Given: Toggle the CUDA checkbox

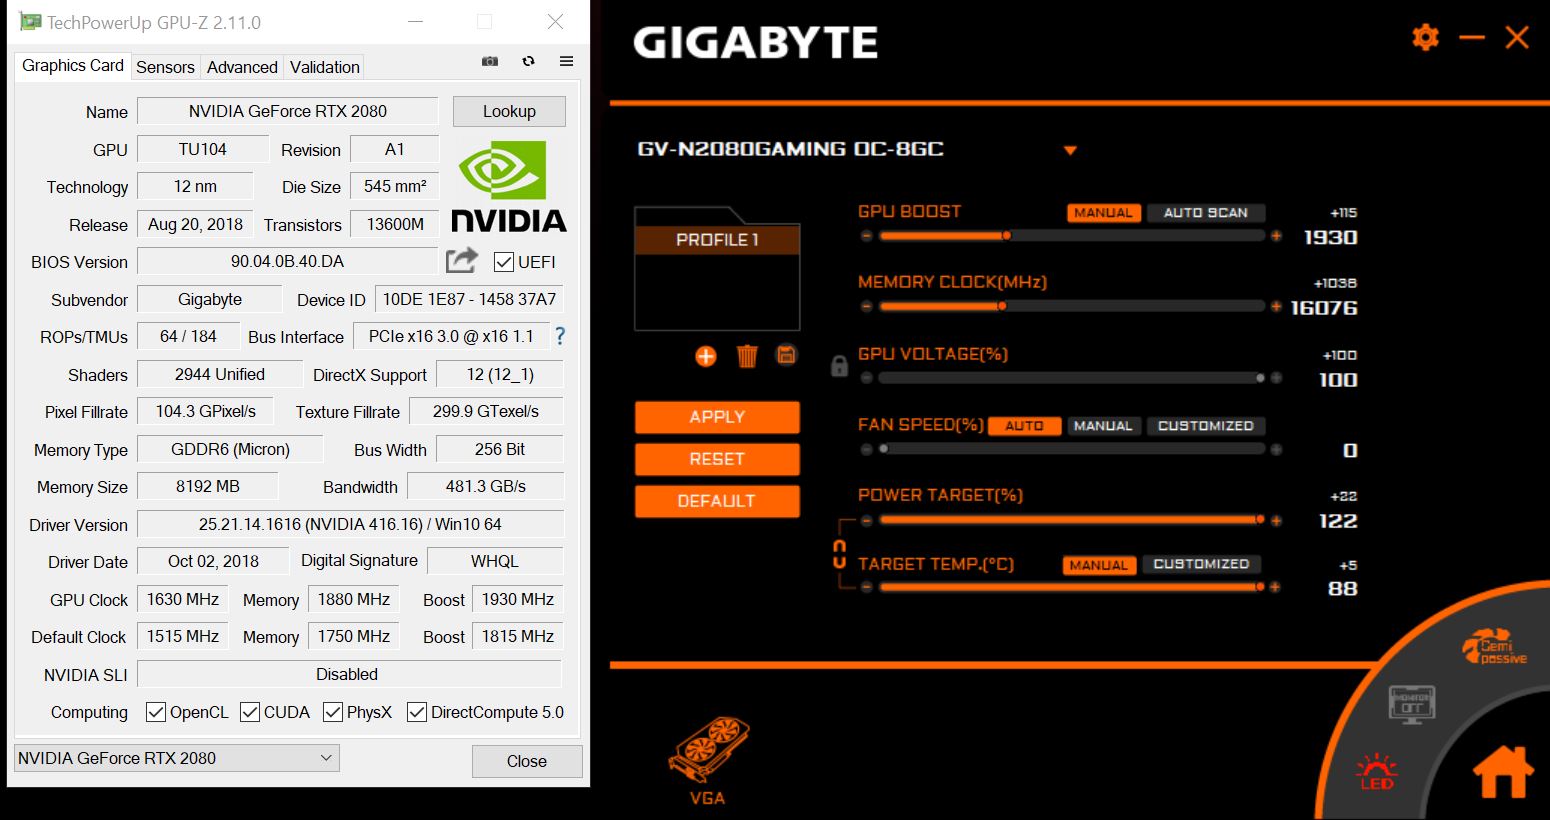Looking at the screenshot, I should (250, 712).
